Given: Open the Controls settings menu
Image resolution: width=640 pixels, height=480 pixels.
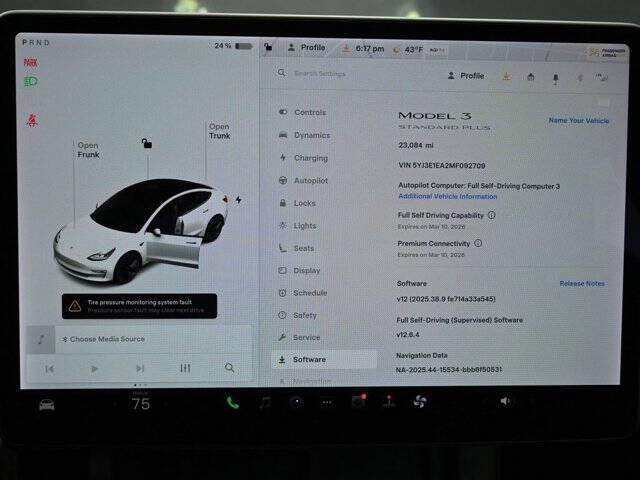Looking at the screenshot, I should (x=302, y=112).
